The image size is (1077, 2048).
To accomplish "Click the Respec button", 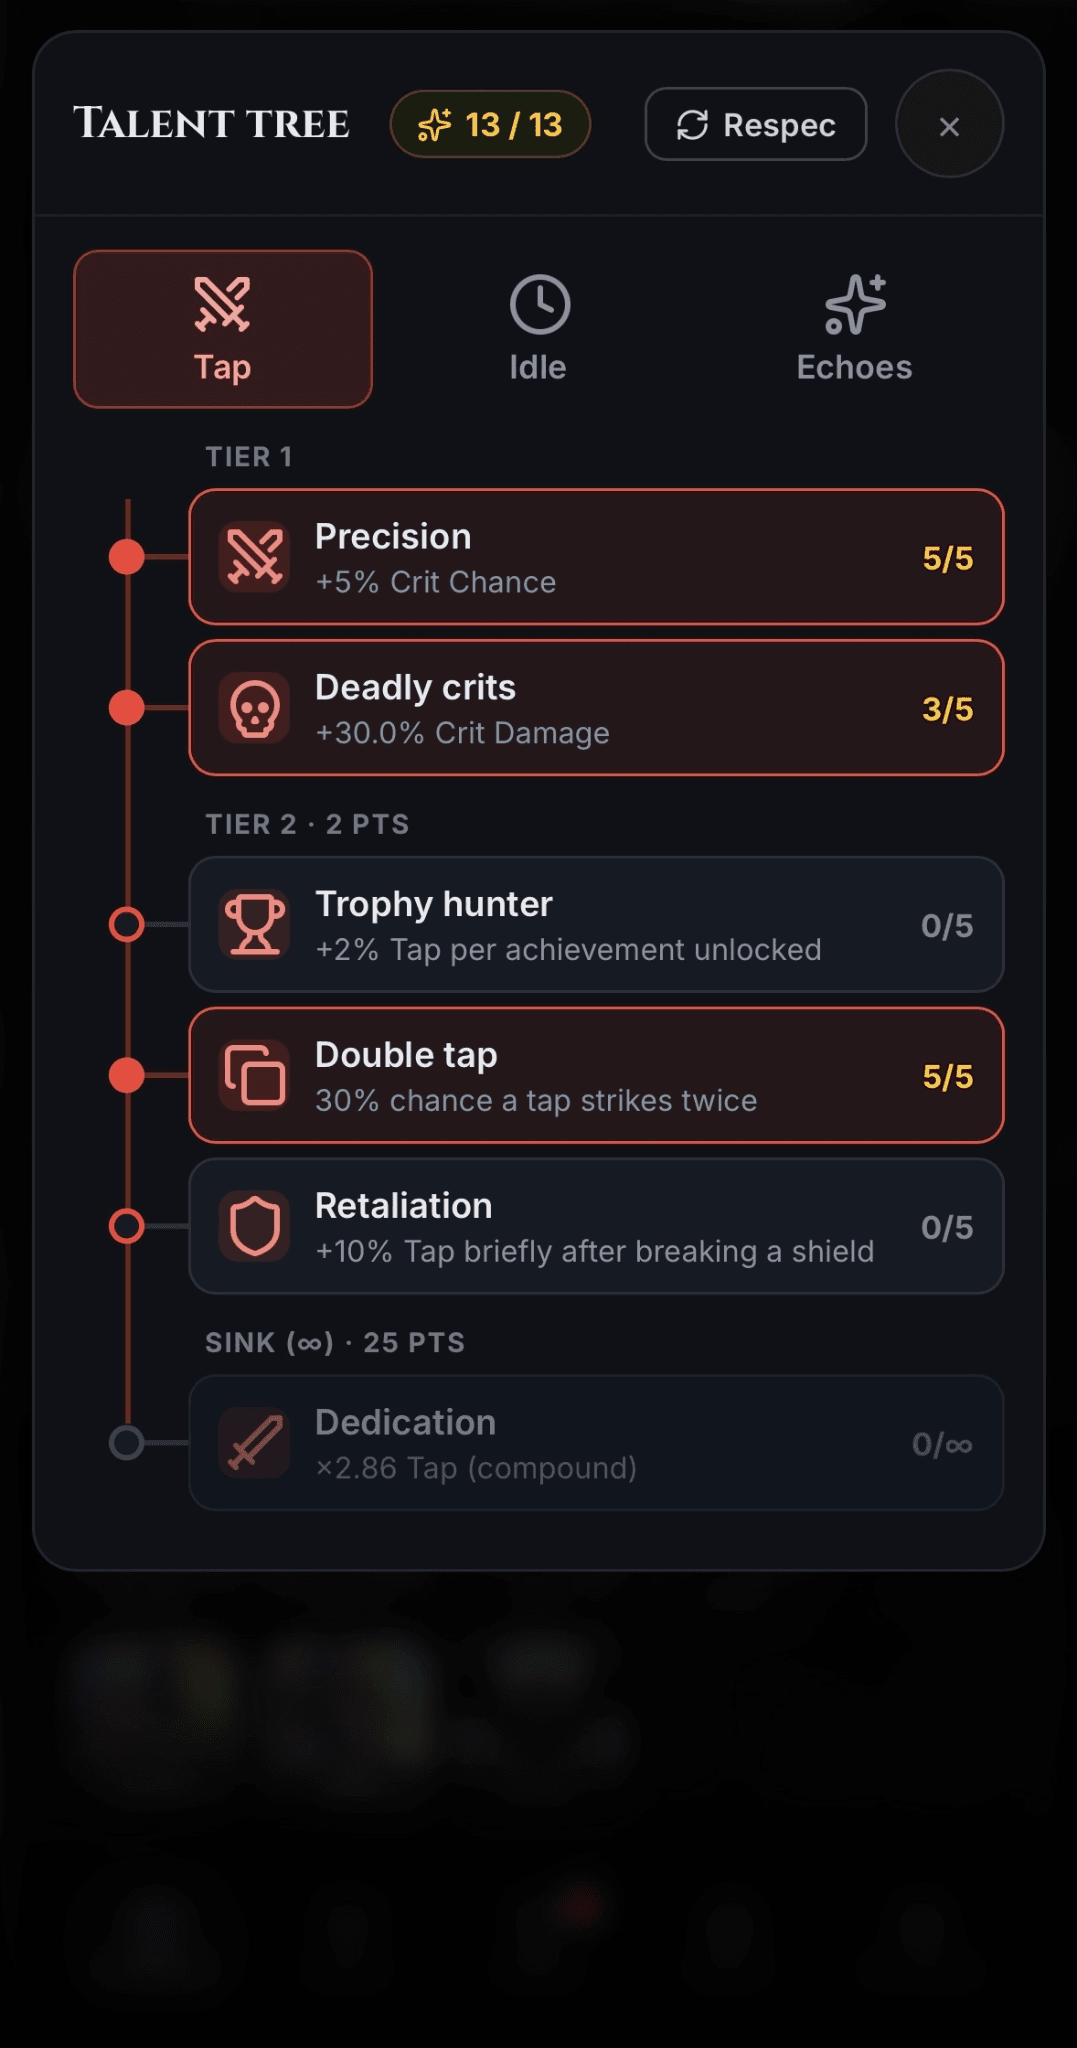I will coord(756,124).
